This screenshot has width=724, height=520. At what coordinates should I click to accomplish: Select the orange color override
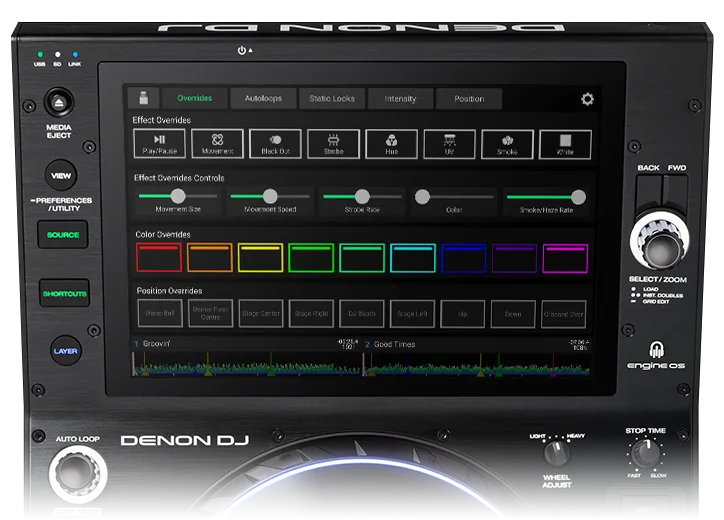[210, 257]
